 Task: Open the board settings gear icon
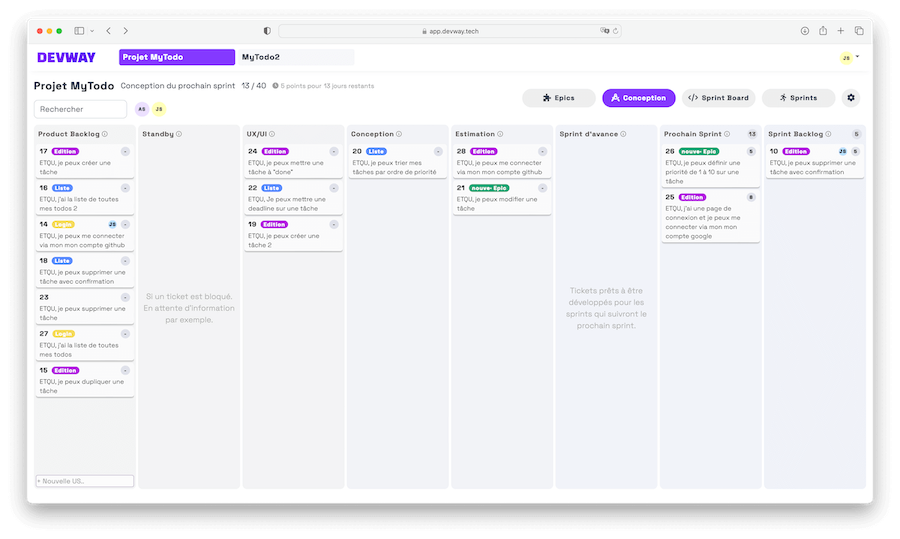851,98
